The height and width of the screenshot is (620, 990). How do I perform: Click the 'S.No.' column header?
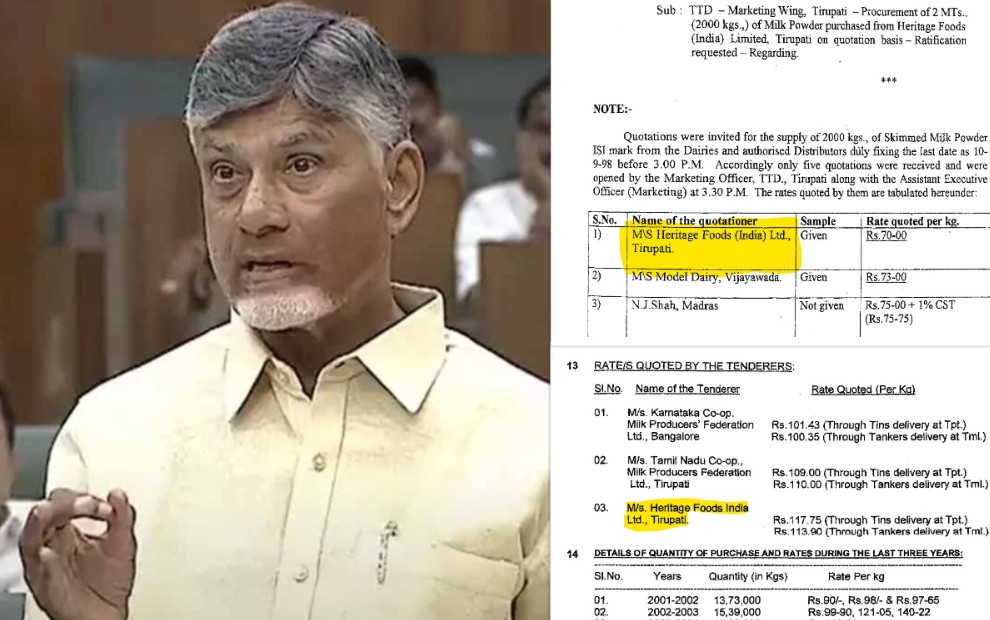[604, 221]
